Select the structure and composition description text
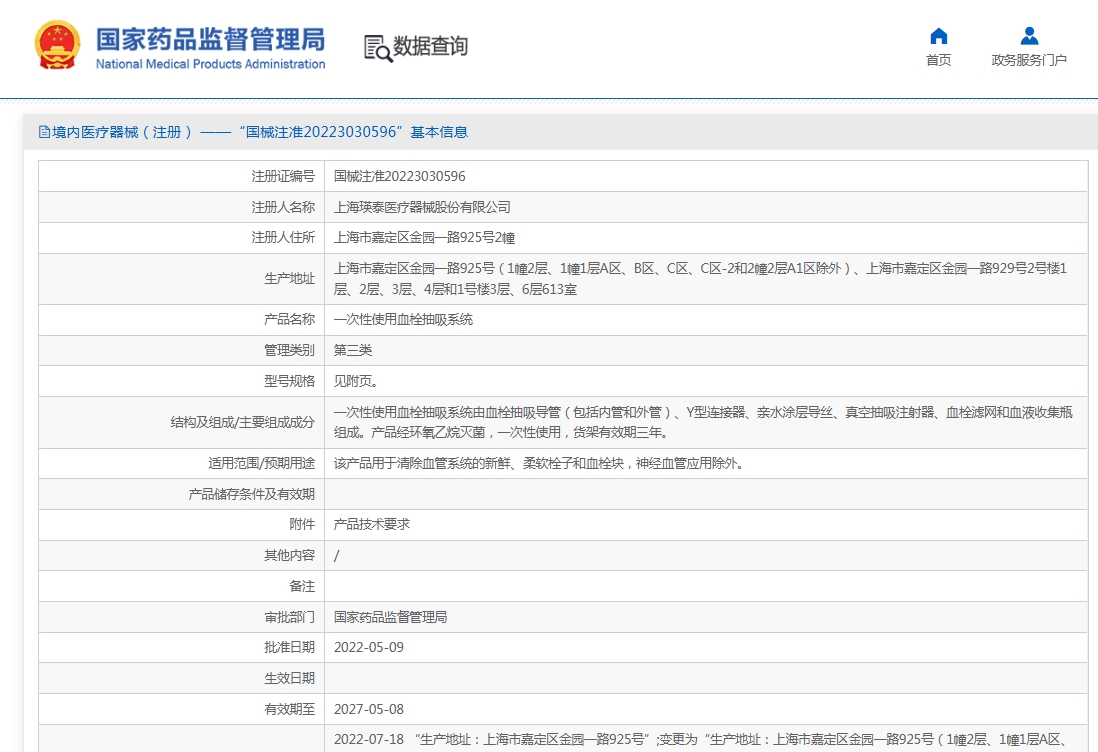The width and height of the screenshot is (1098, 752). (x=703, y=422)
